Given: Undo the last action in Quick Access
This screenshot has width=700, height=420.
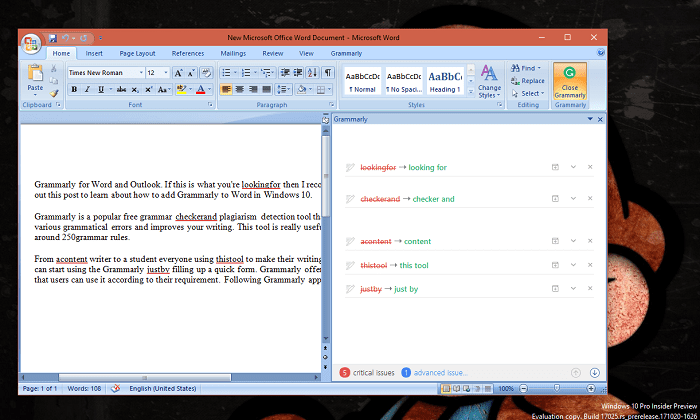Looking at the screenshot, I should 66,38.
